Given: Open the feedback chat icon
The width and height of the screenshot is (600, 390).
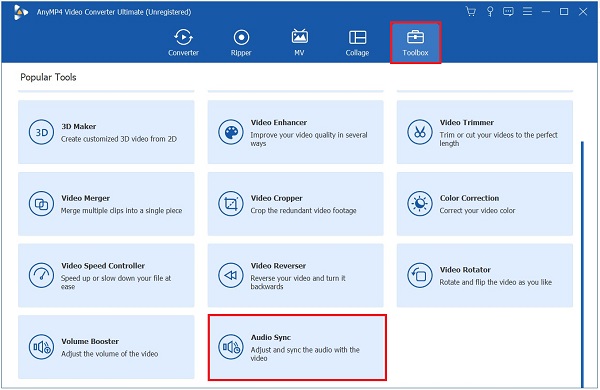Looking at the screenshot, I should point(508,11).
